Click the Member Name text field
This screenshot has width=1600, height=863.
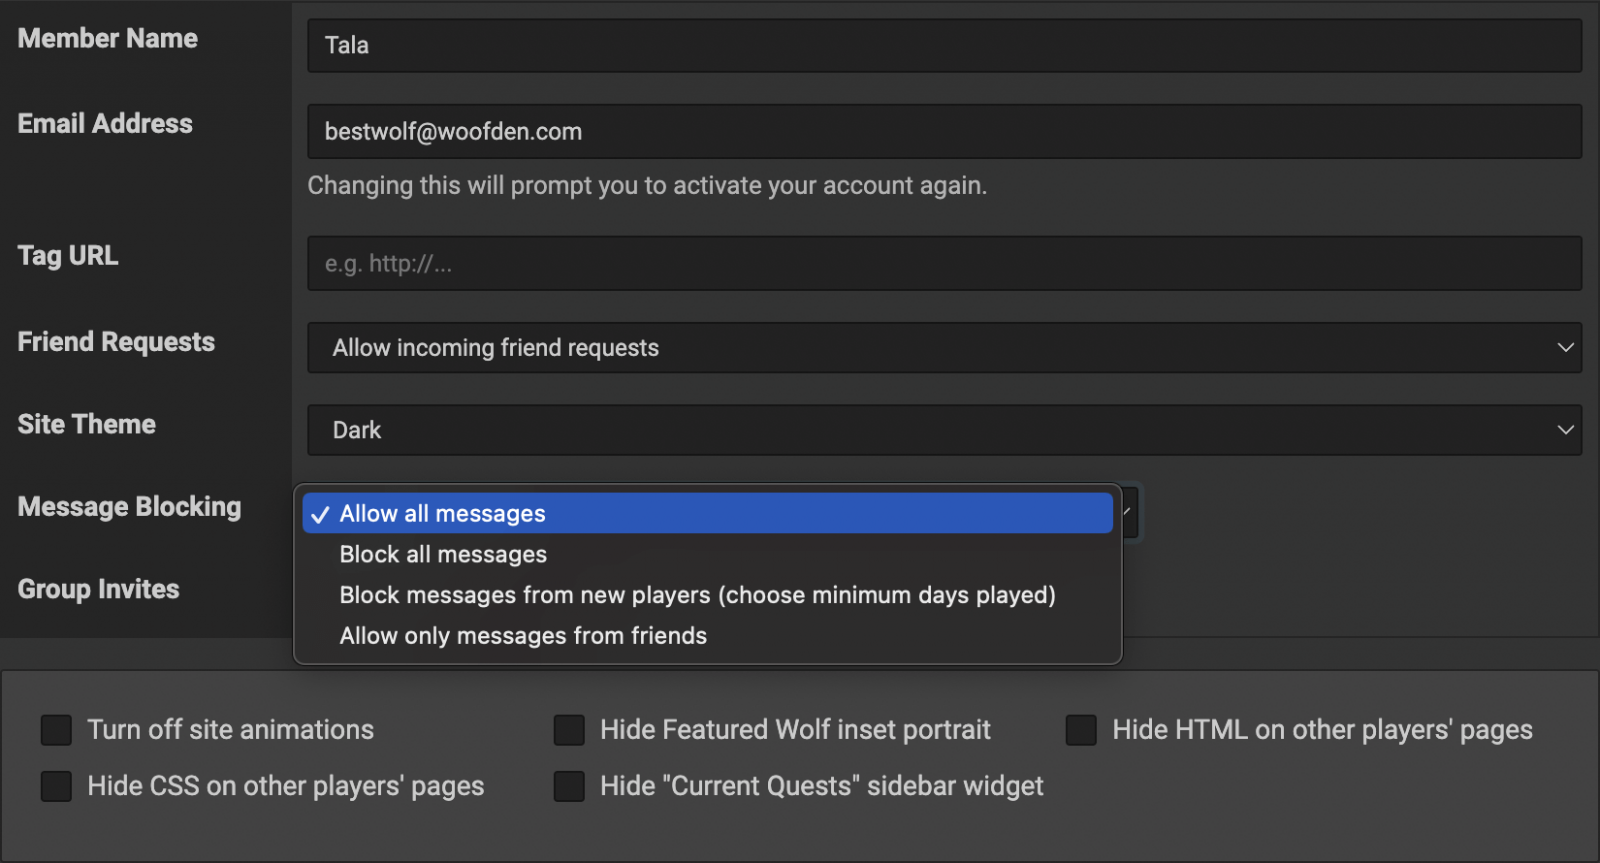point(943,46)
